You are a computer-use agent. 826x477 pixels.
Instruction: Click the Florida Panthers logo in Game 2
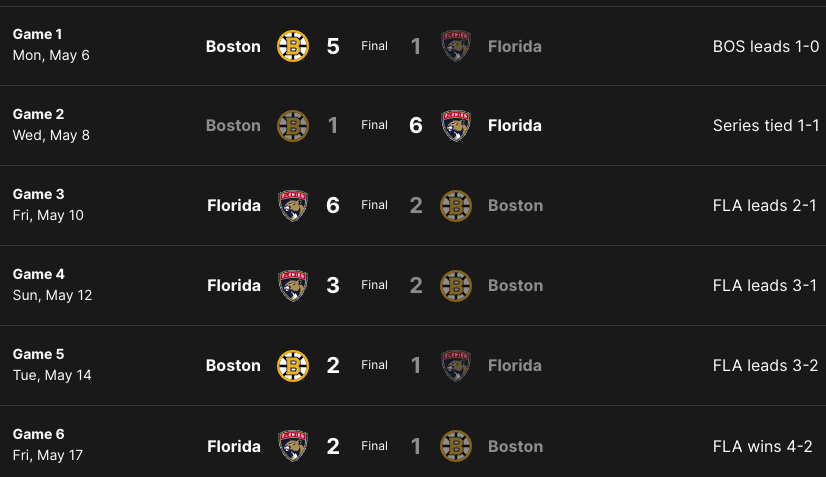pyautogui.click(x=456, y=126)
